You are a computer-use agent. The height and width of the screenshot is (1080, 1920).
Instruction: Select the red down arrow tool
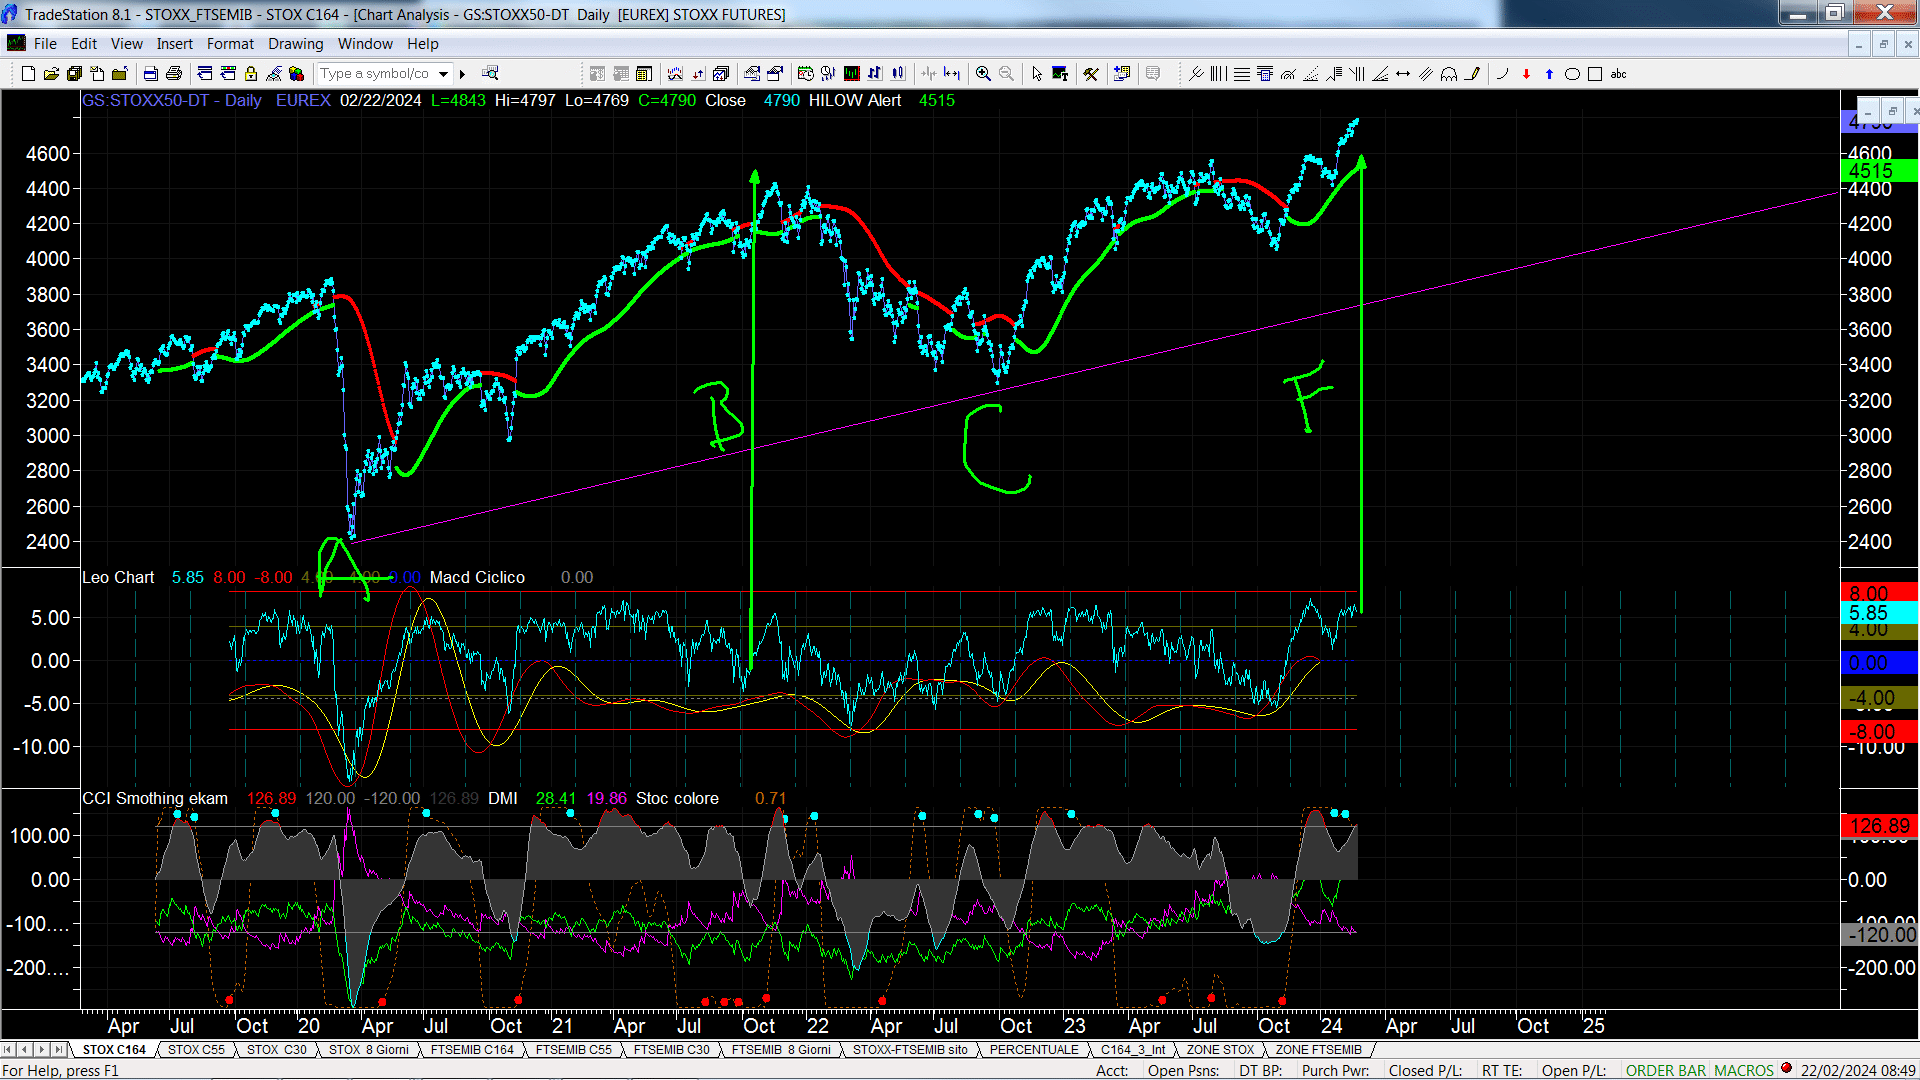1526,73
